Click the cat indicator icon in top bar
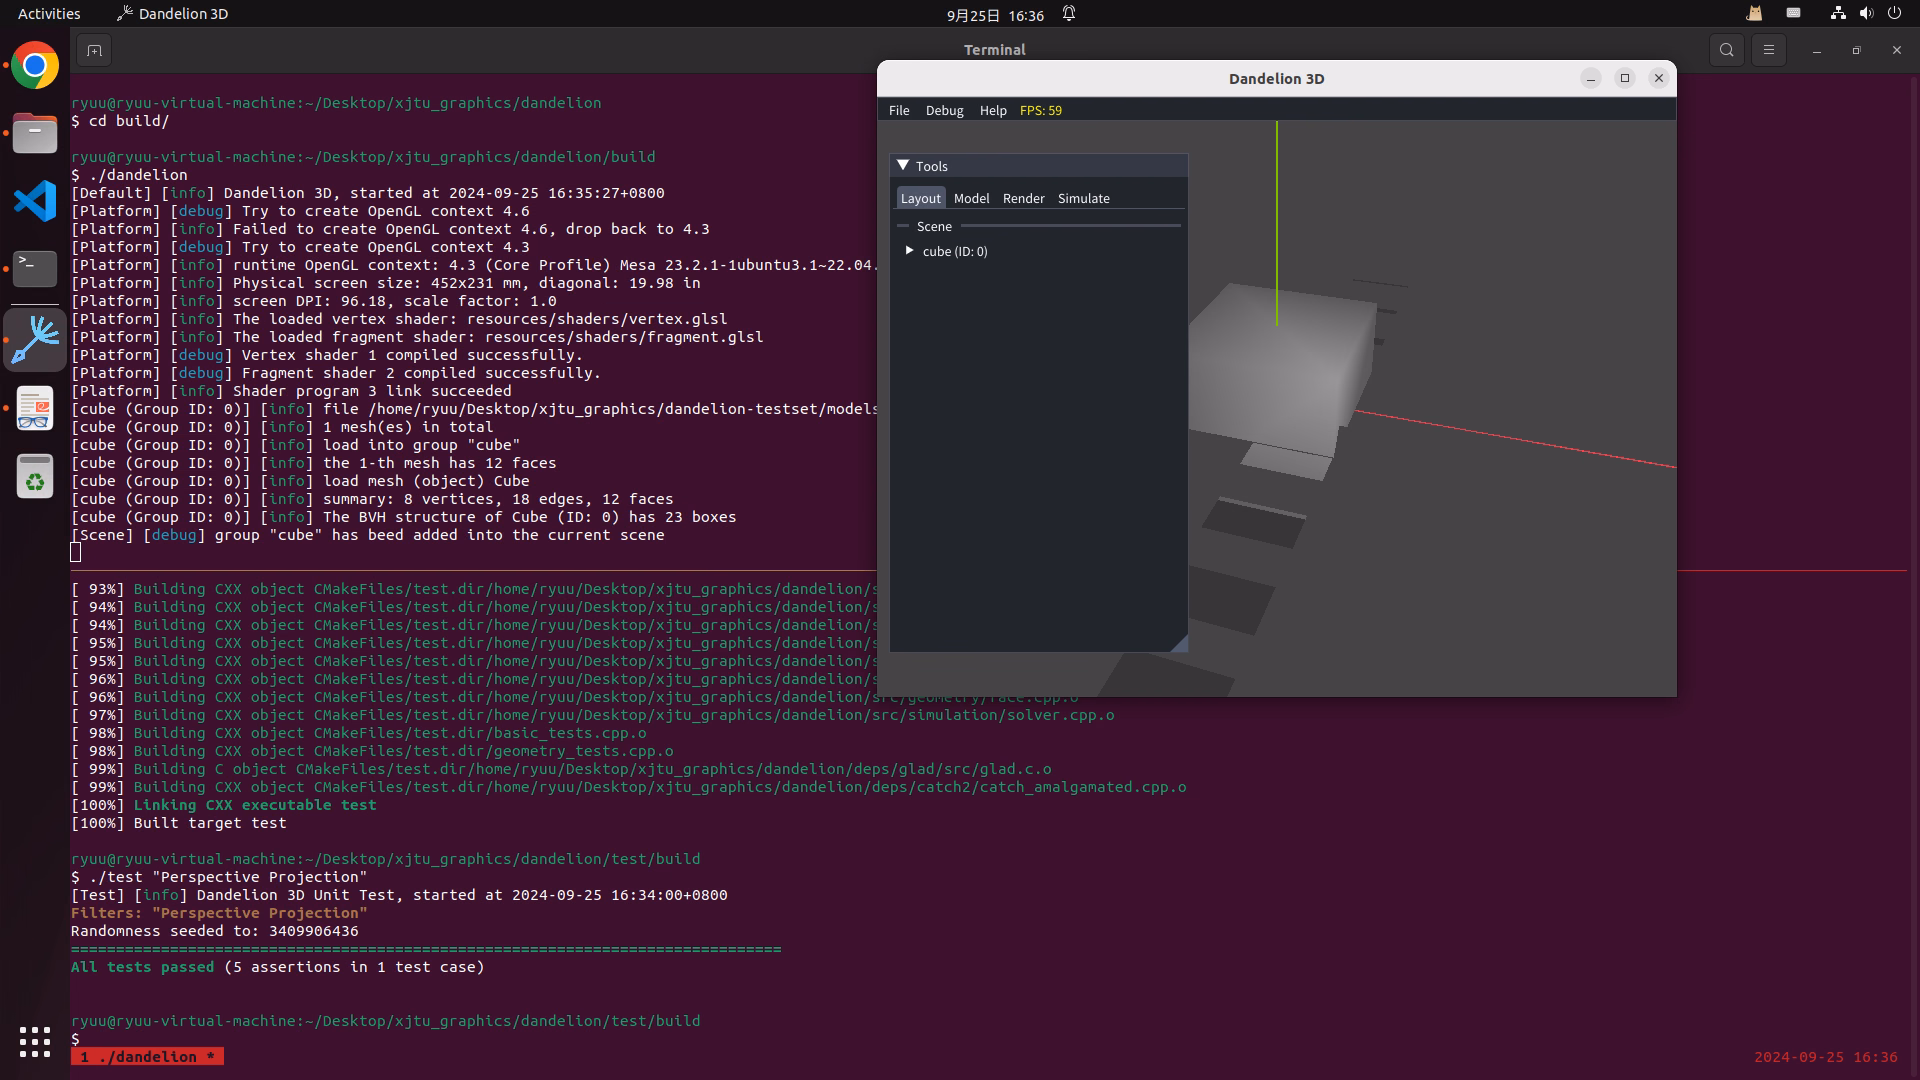1920x1080 pixels. (1754, 14)
